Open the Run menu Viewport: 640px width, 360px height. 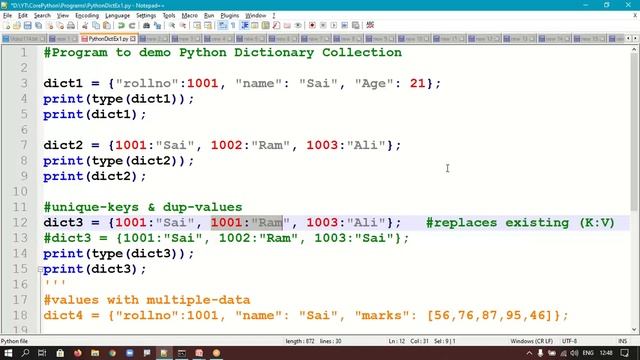pyautogui.click(x=209, y=16)
